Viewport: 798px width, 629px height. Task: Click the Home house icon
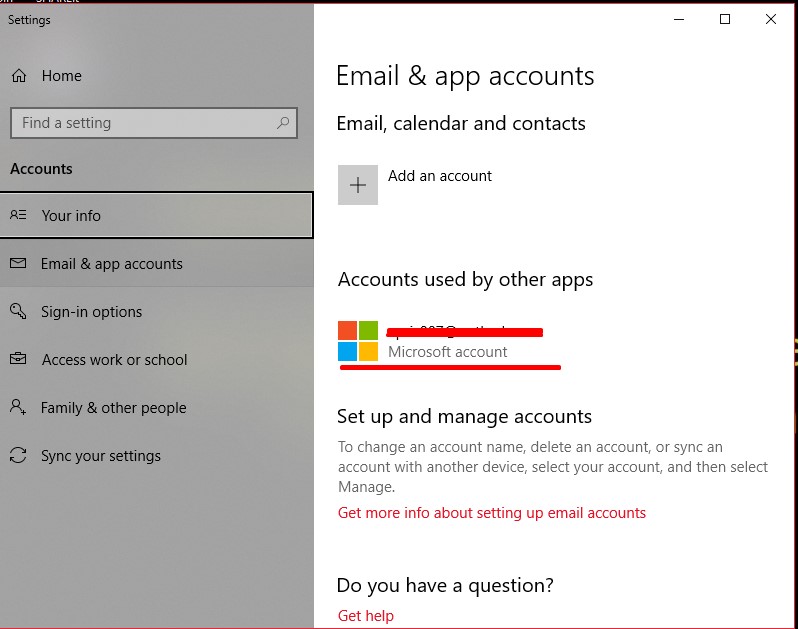tap(19, 76)
